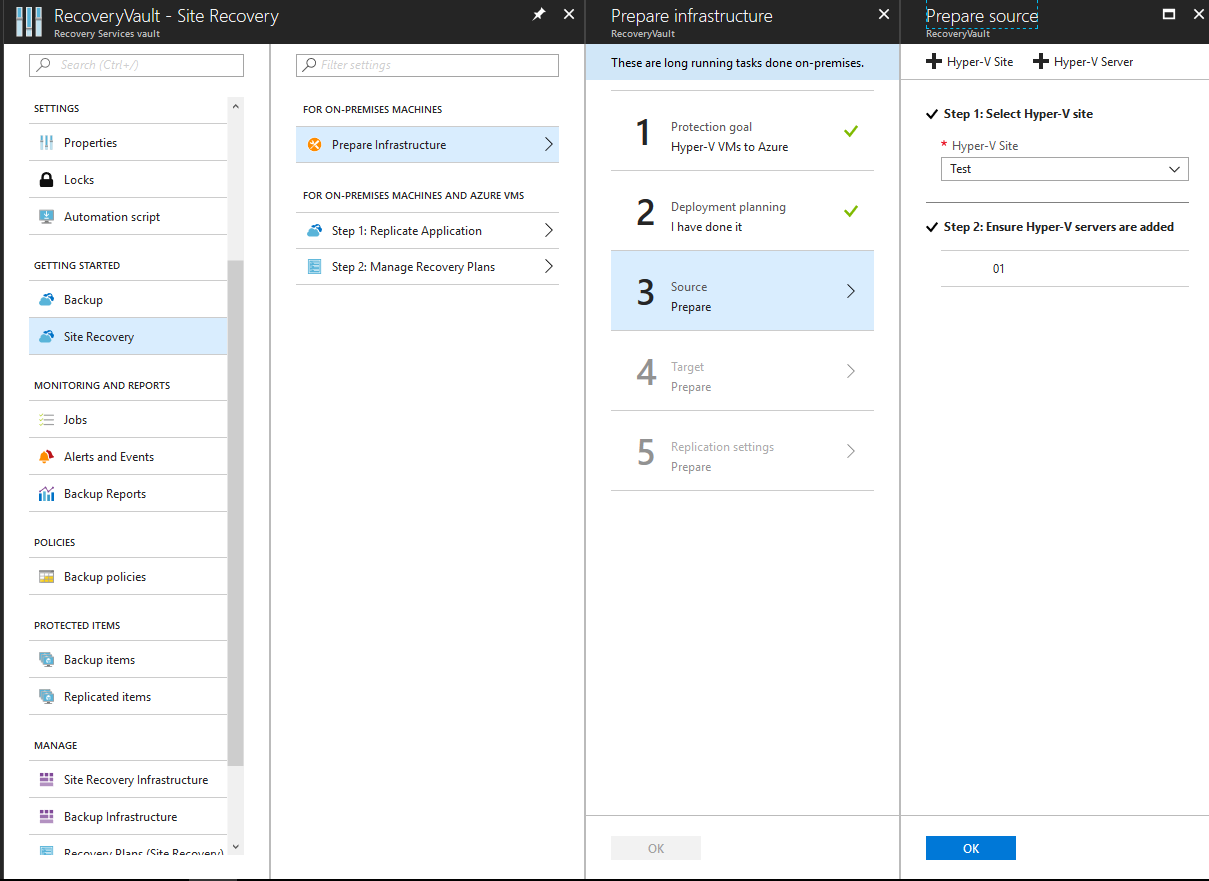Click the Backup policies icon
Viewport: 1209px width, 881px height.
click(x=46, y=577)
